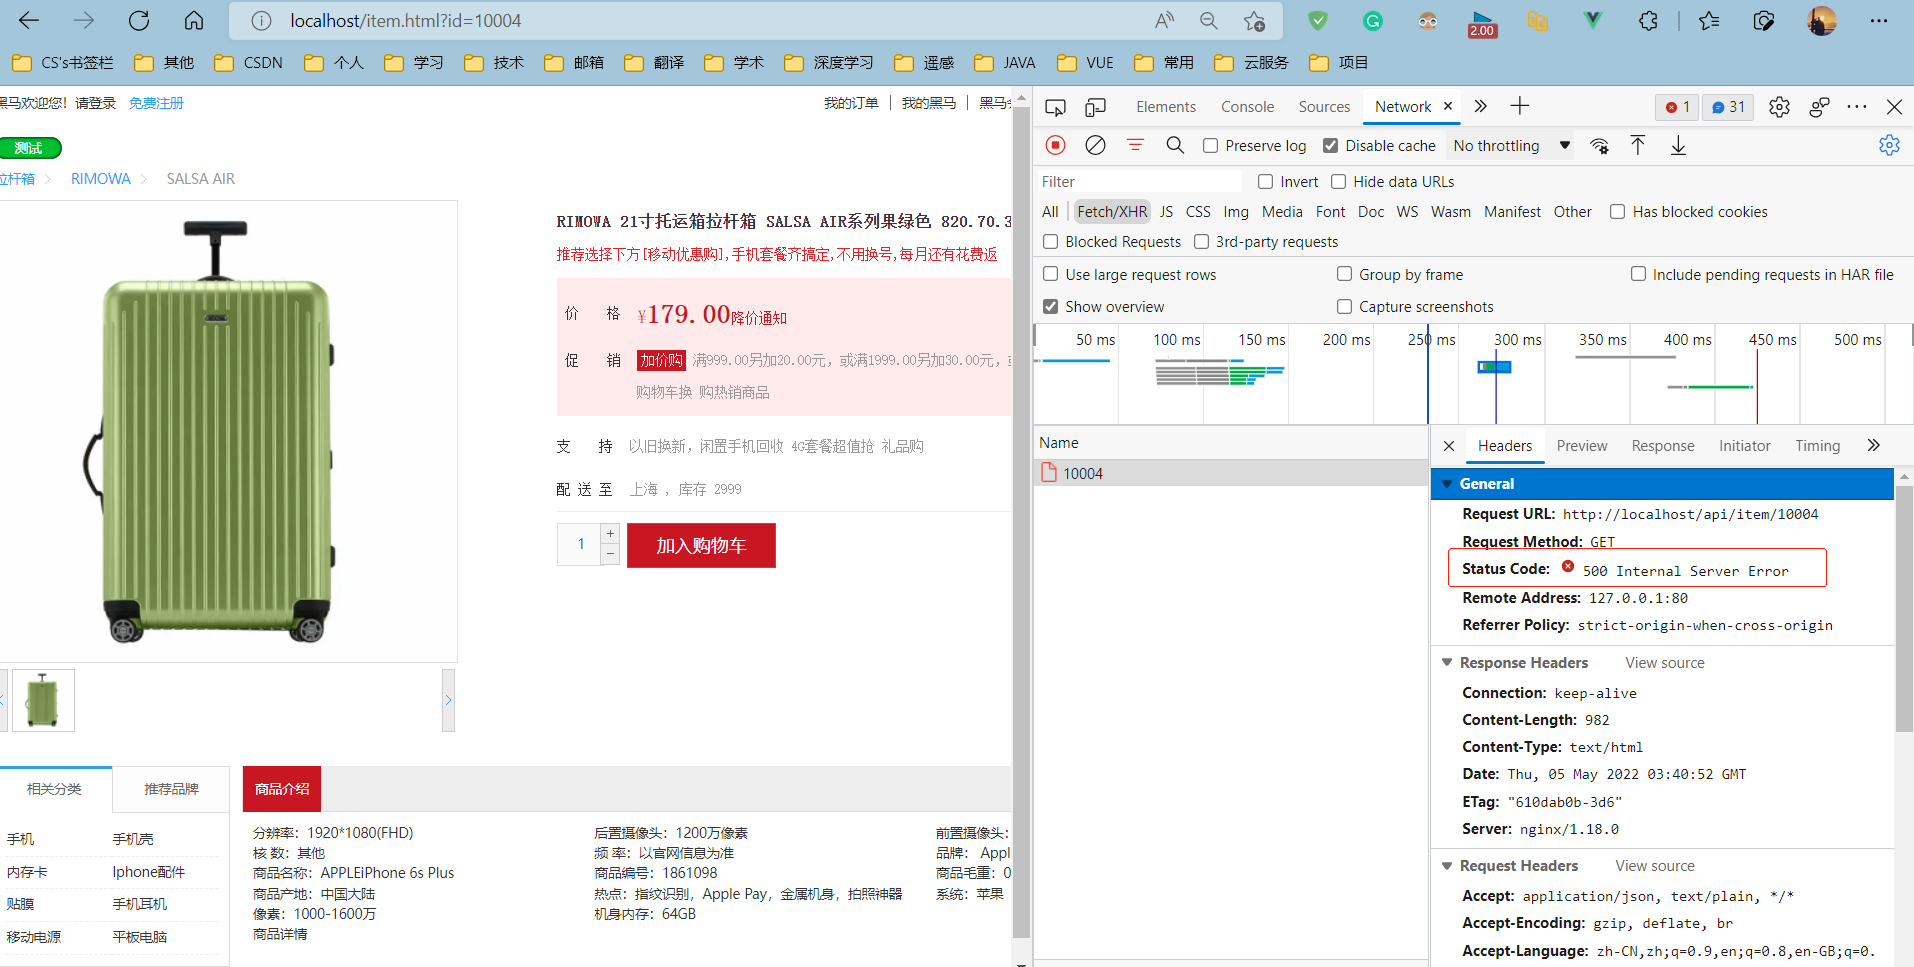Viewport: 1914px width, 967px height.
Task: Open the read aloud icon in address bar
Action: click(1164, 20)
